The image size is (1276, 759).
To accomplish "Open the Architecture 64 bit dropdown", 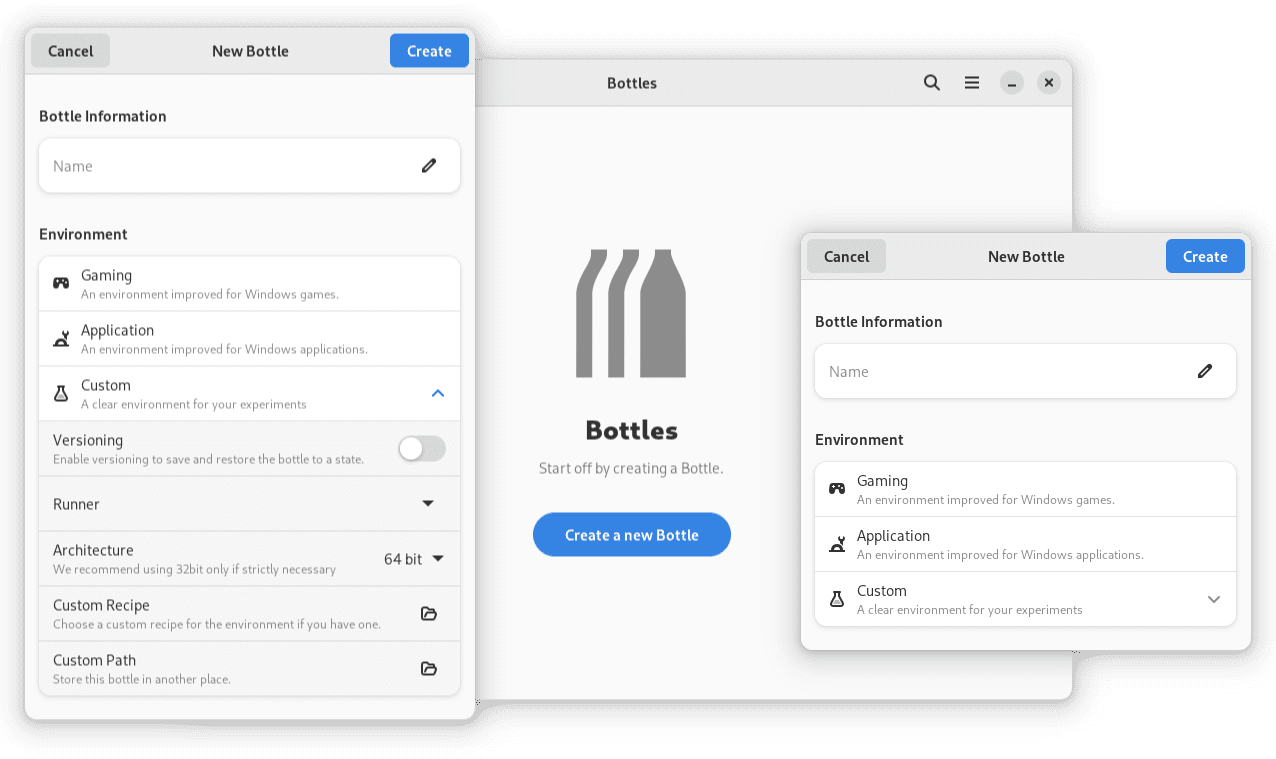I will [414, 559].
